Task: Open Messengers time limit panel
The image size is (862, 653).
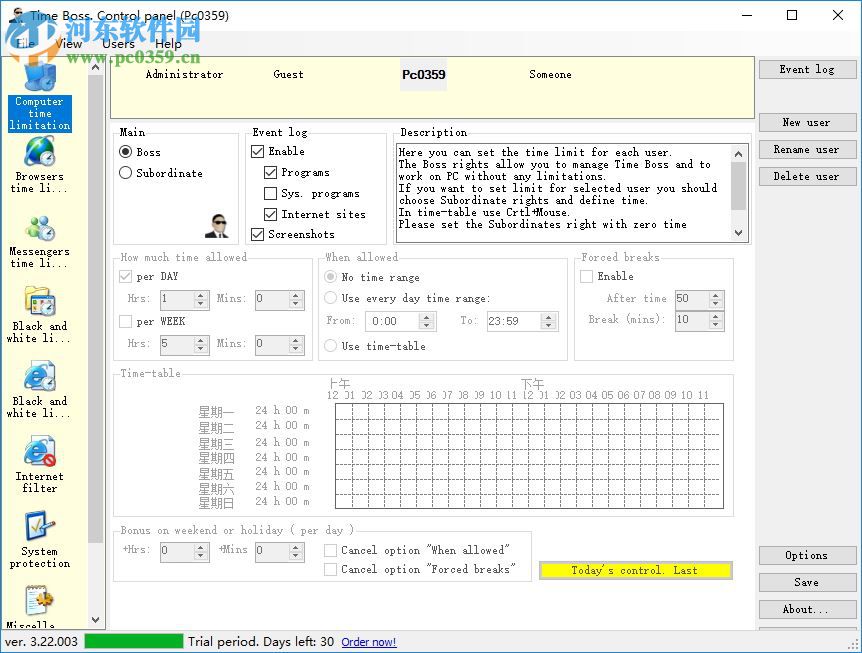Action: tap(39, 240)
